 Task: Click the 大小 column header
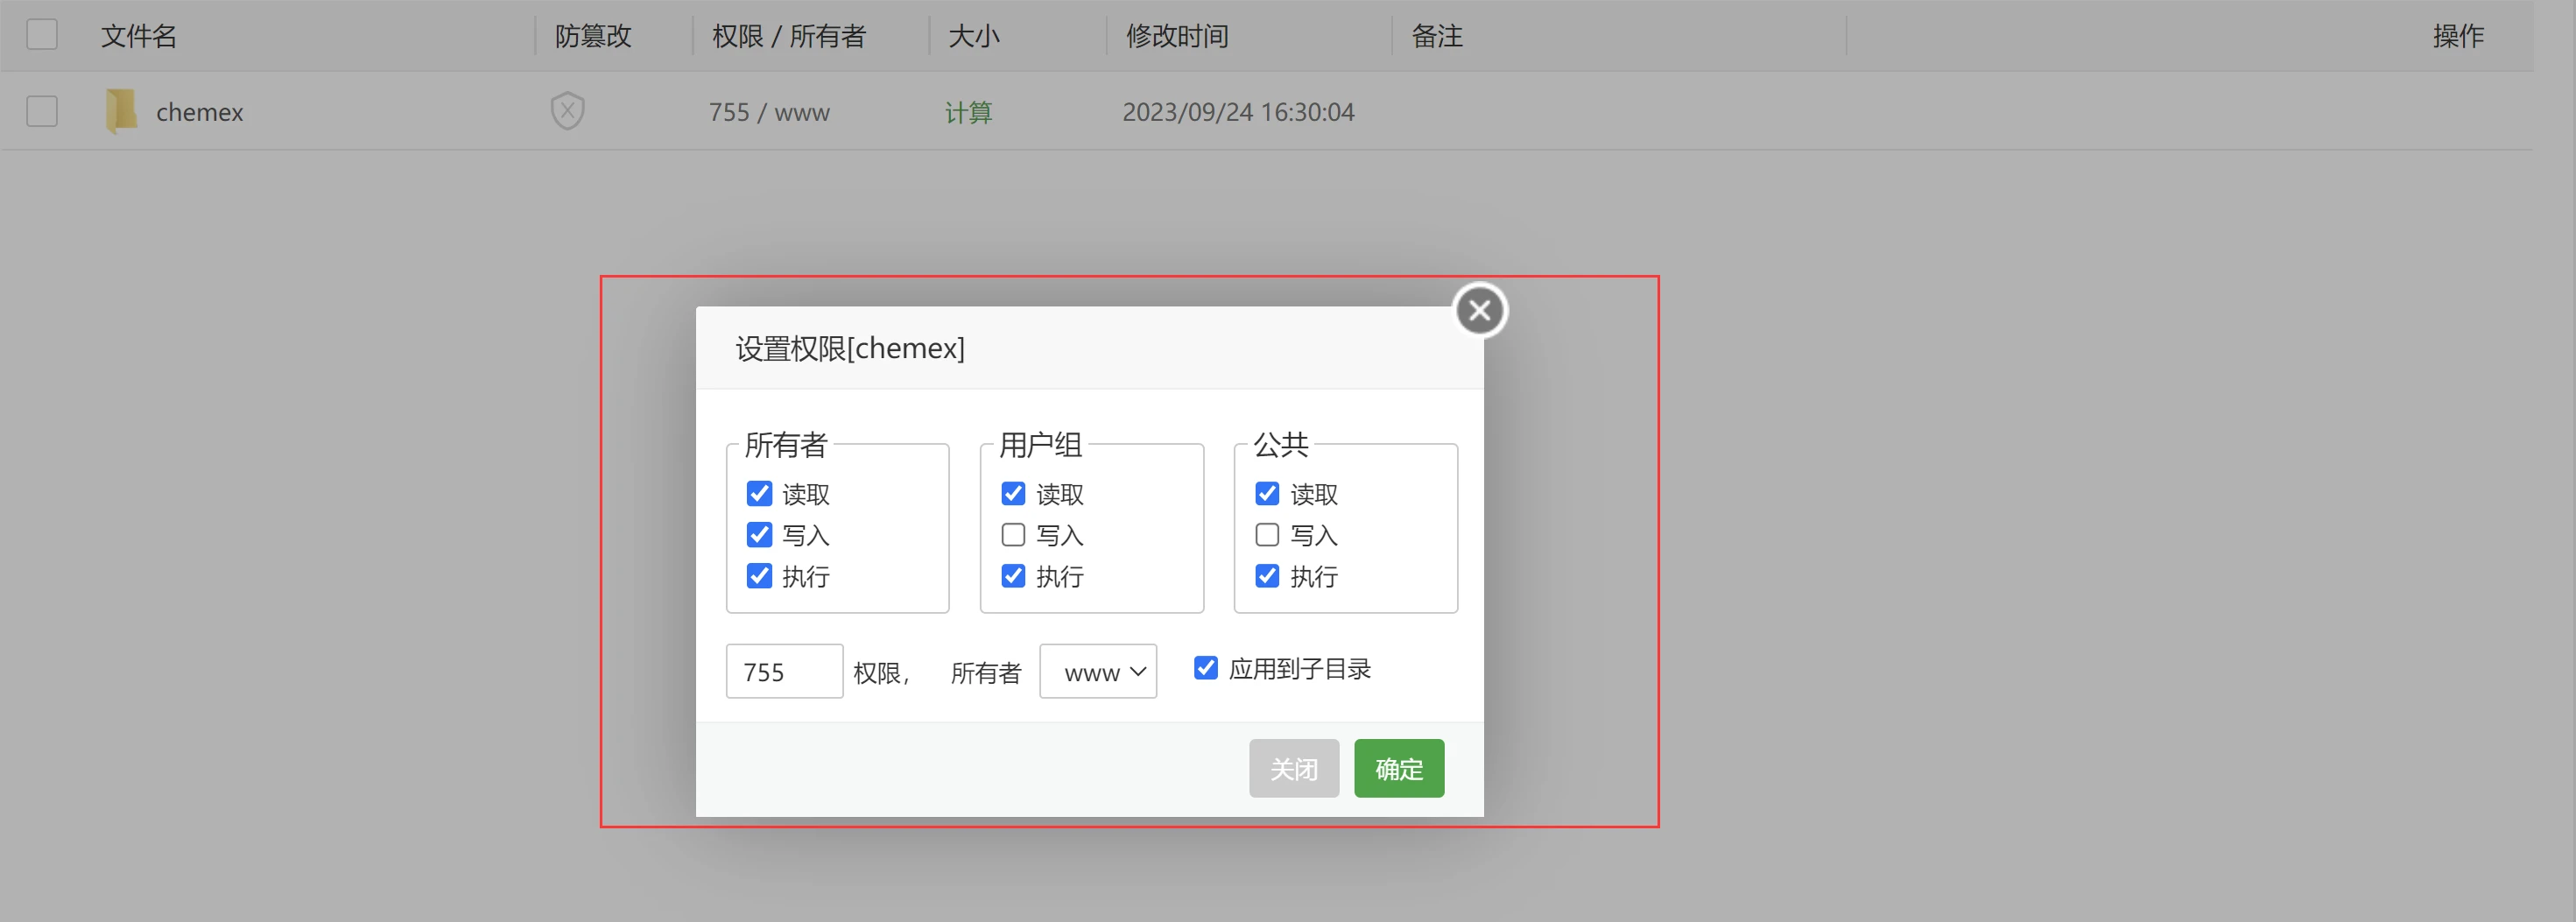(974, 36)
